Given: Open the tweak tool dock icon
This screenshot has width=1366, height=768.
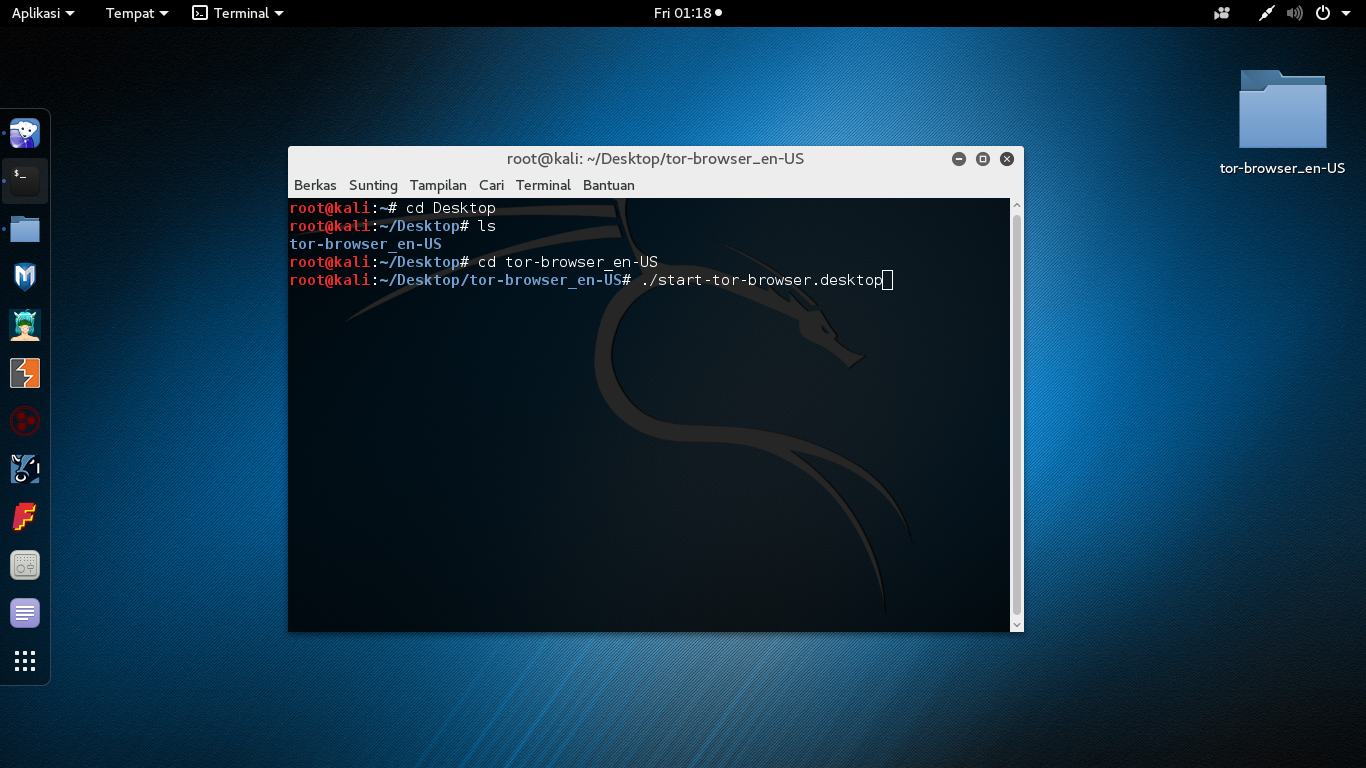Looking at the screenshot, I should coord(25,565).
